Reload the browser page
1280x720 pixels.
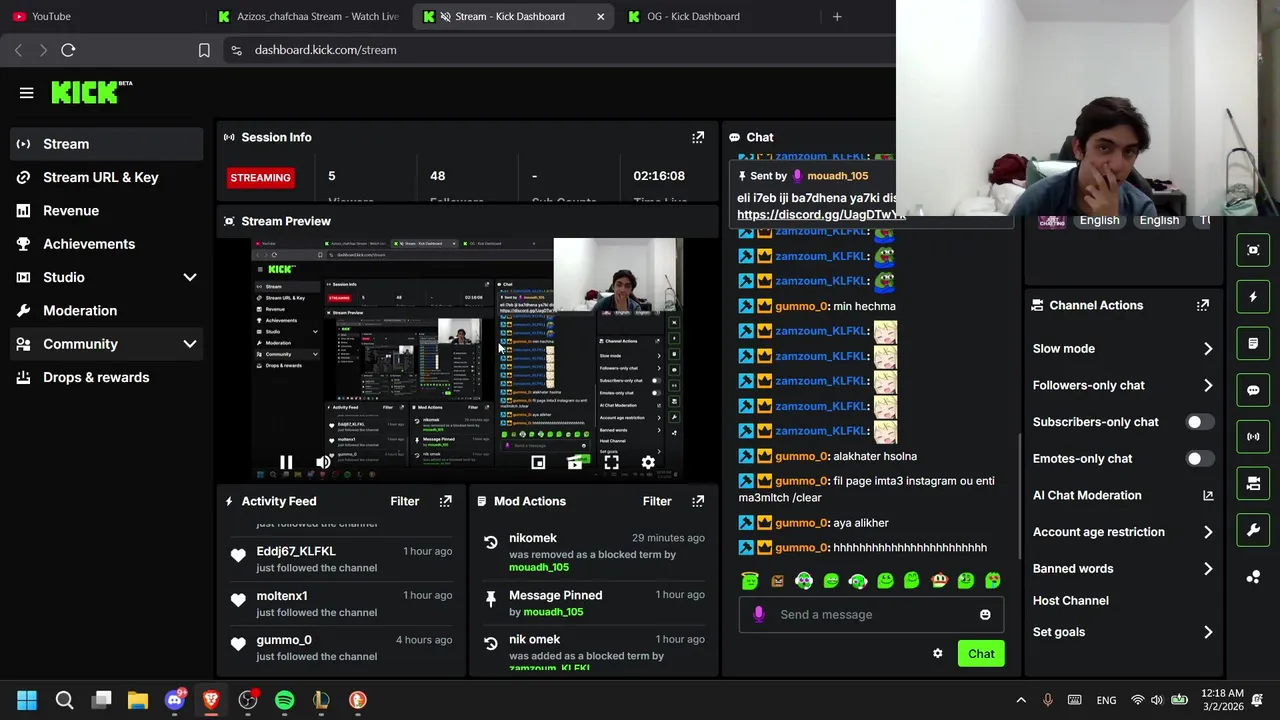tap(68, 50)
